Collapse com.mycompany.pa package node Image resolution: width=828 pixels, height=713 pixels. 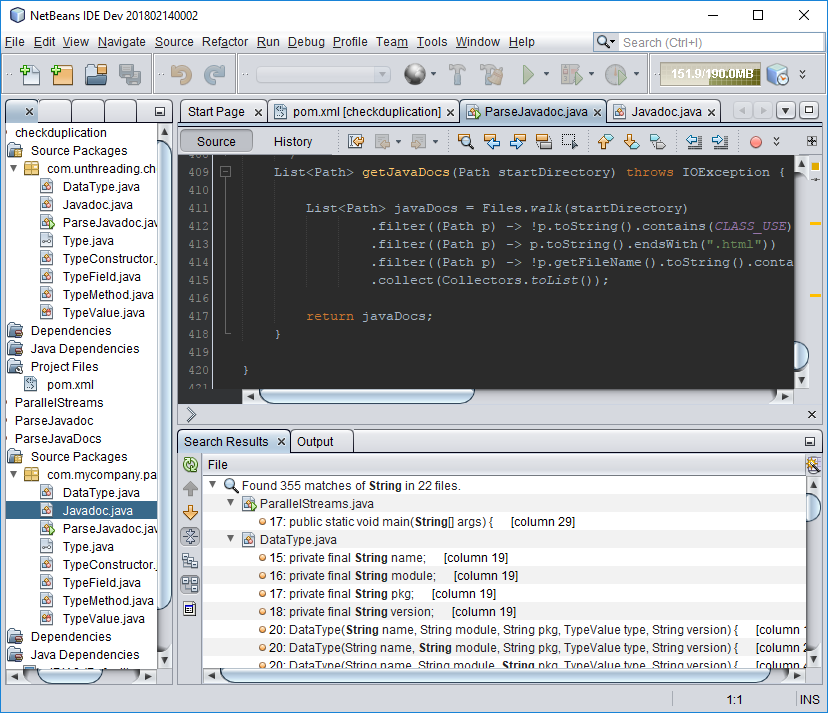click(14, 474)
